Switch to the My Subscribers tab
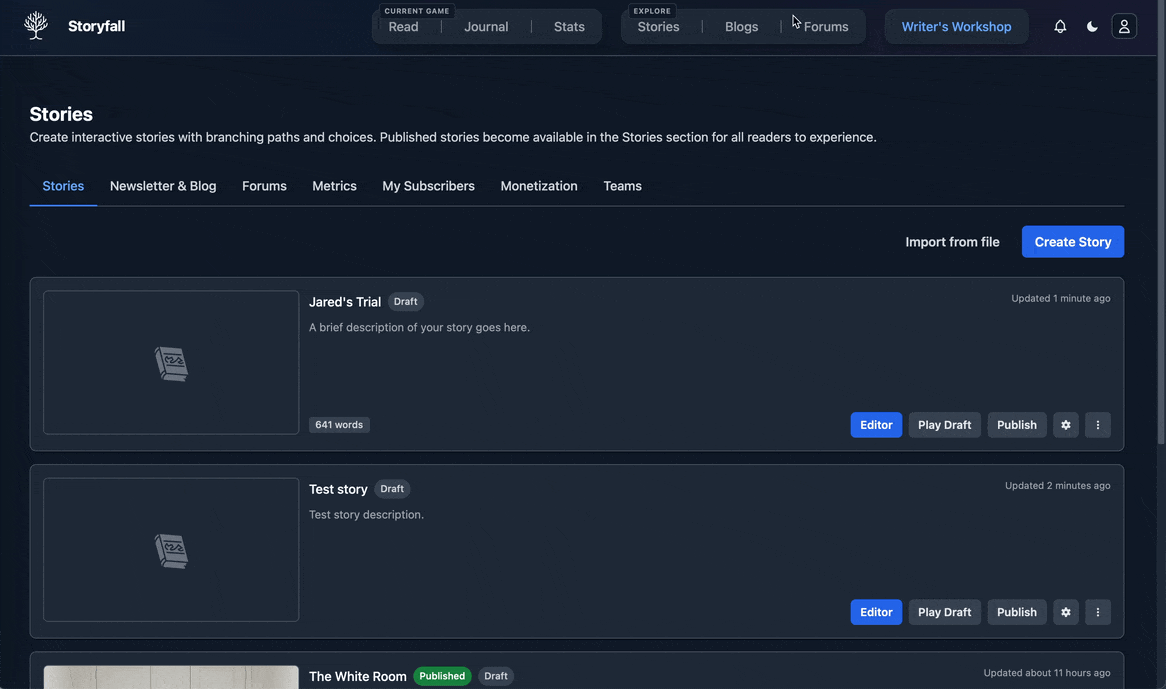Viewport: 1166px width, 689px height. (x=428, y=186)
